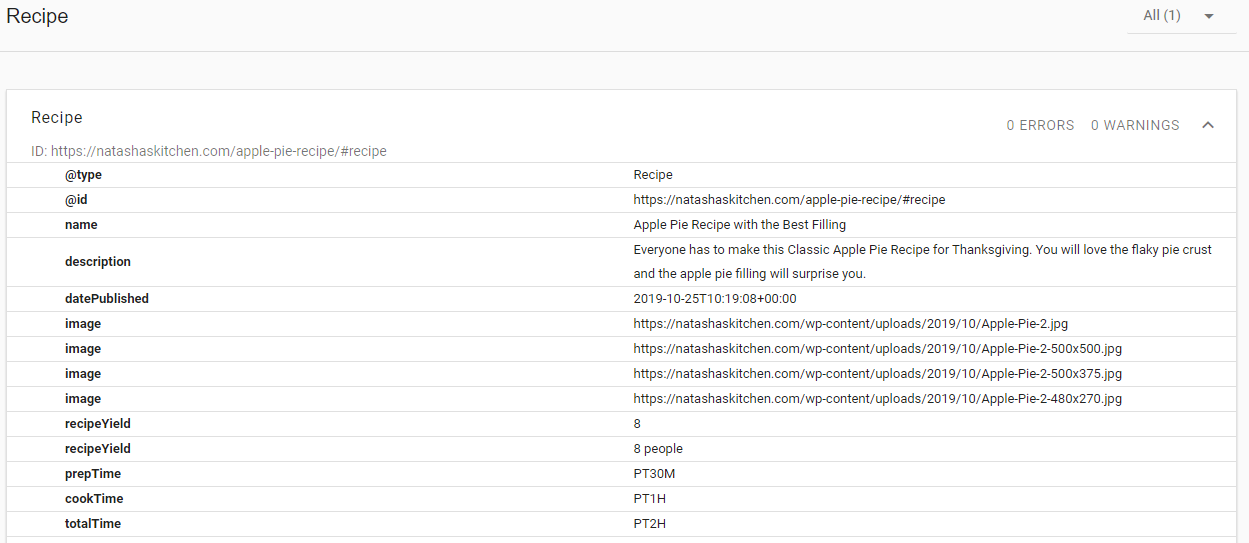Click the ID recipe URL line
The width and height of the screenshot is (1249, 543).
coord(209,151)
